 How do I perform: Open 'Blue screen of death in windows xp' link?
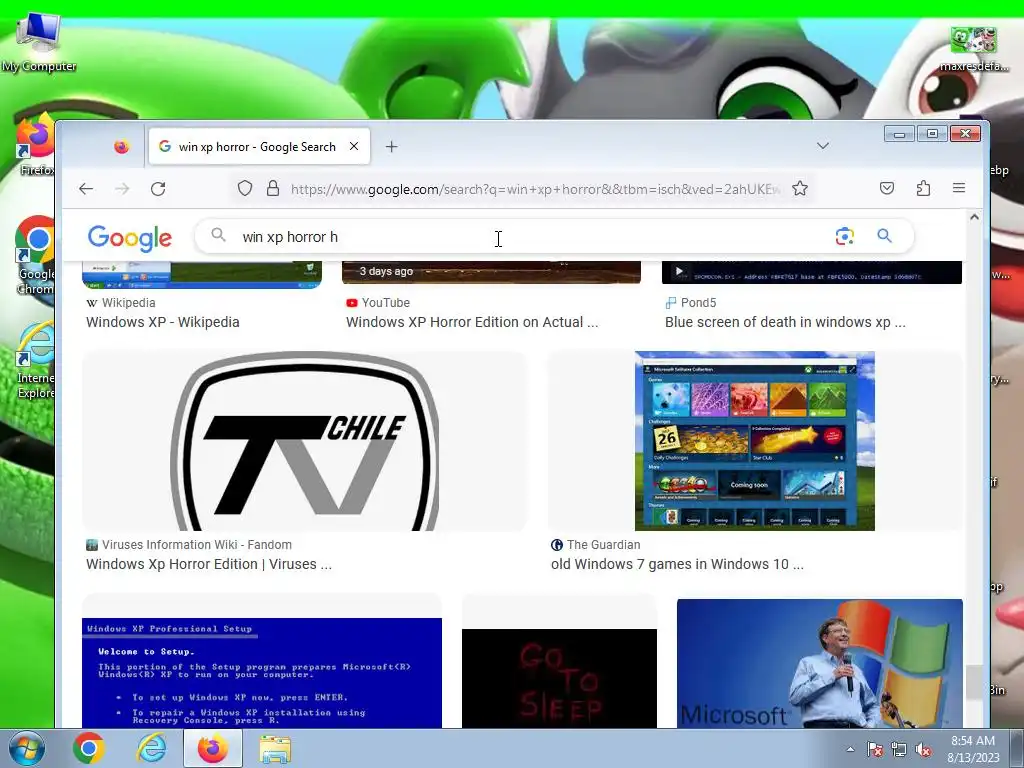785,322
